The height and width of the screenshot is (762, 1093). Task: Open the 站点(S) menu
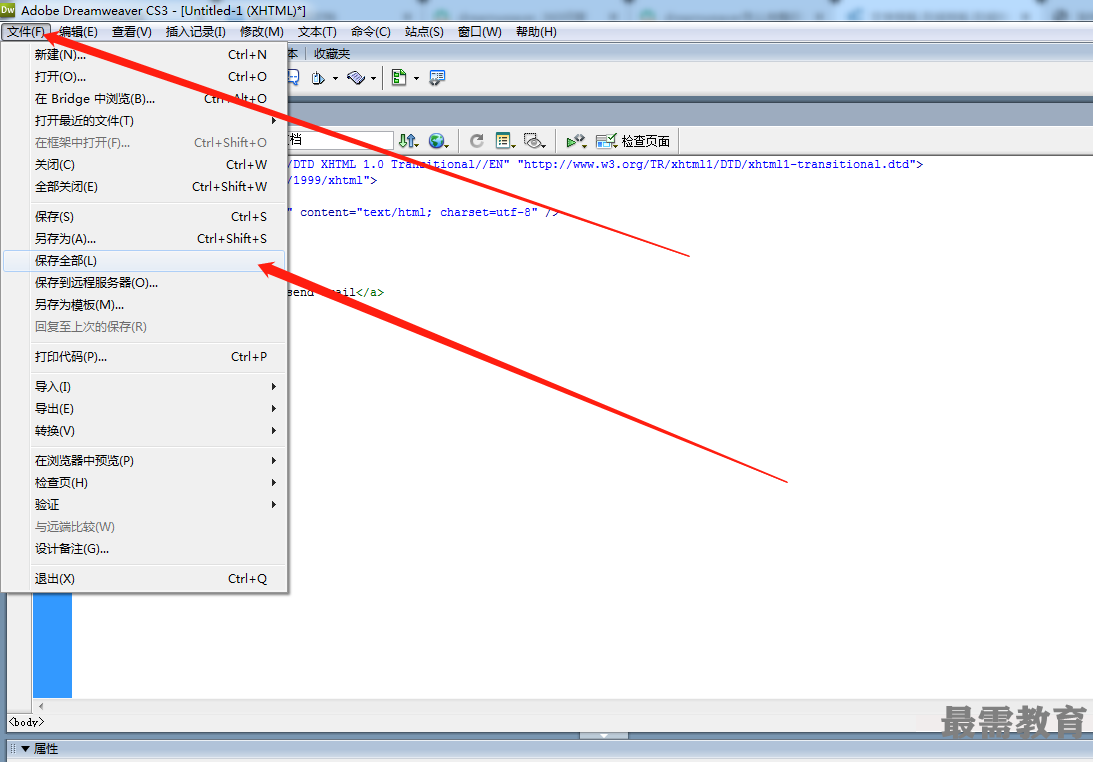tap(424, 32)
